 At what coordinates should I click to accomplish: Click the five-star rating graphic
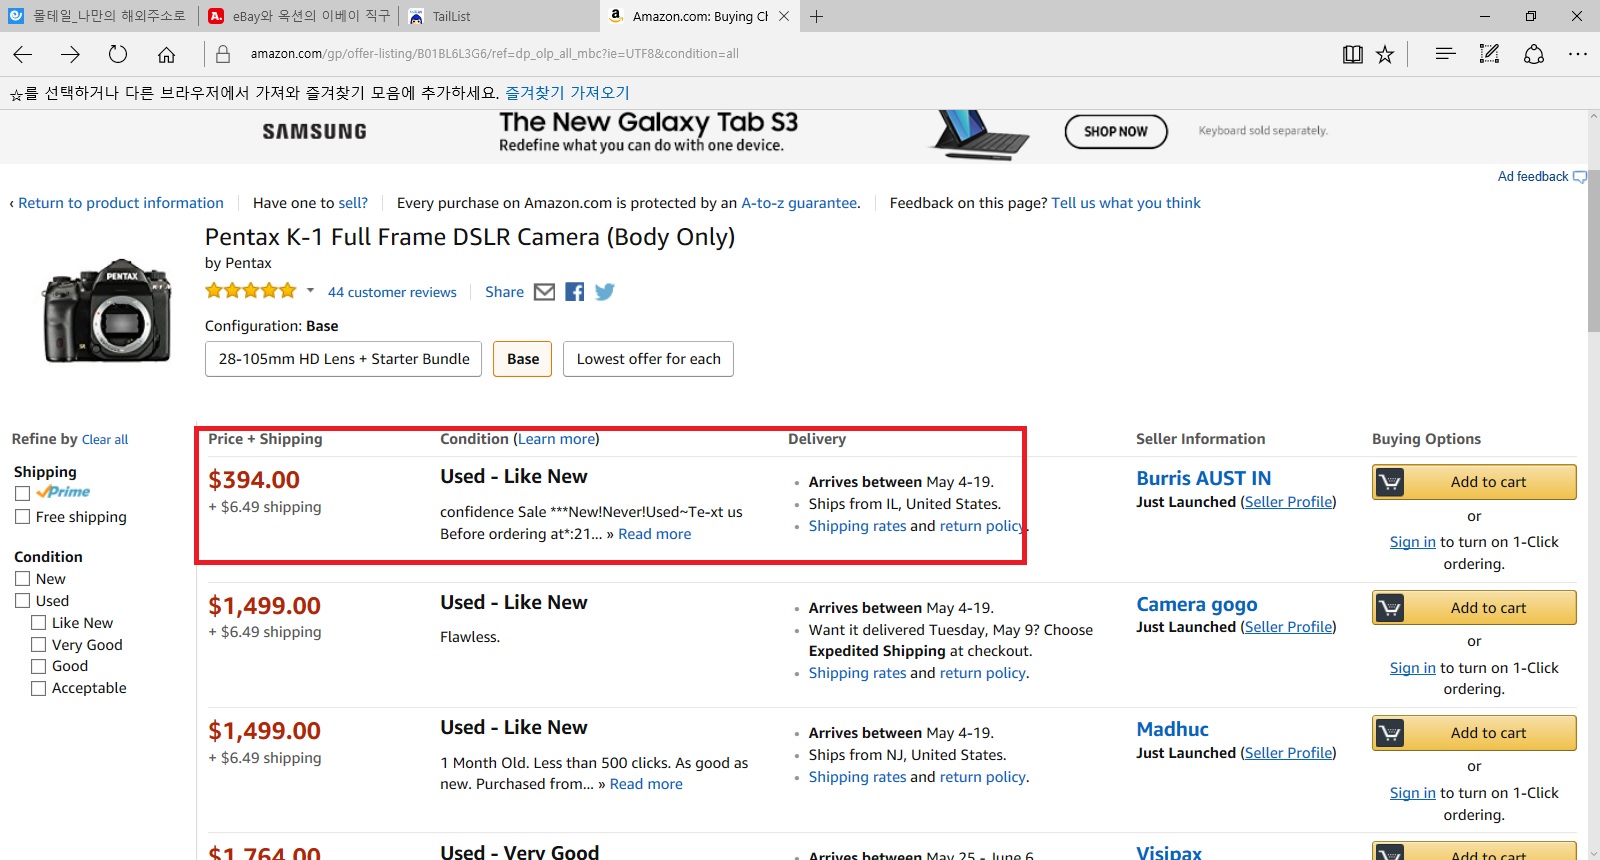[x=251, y=291]
